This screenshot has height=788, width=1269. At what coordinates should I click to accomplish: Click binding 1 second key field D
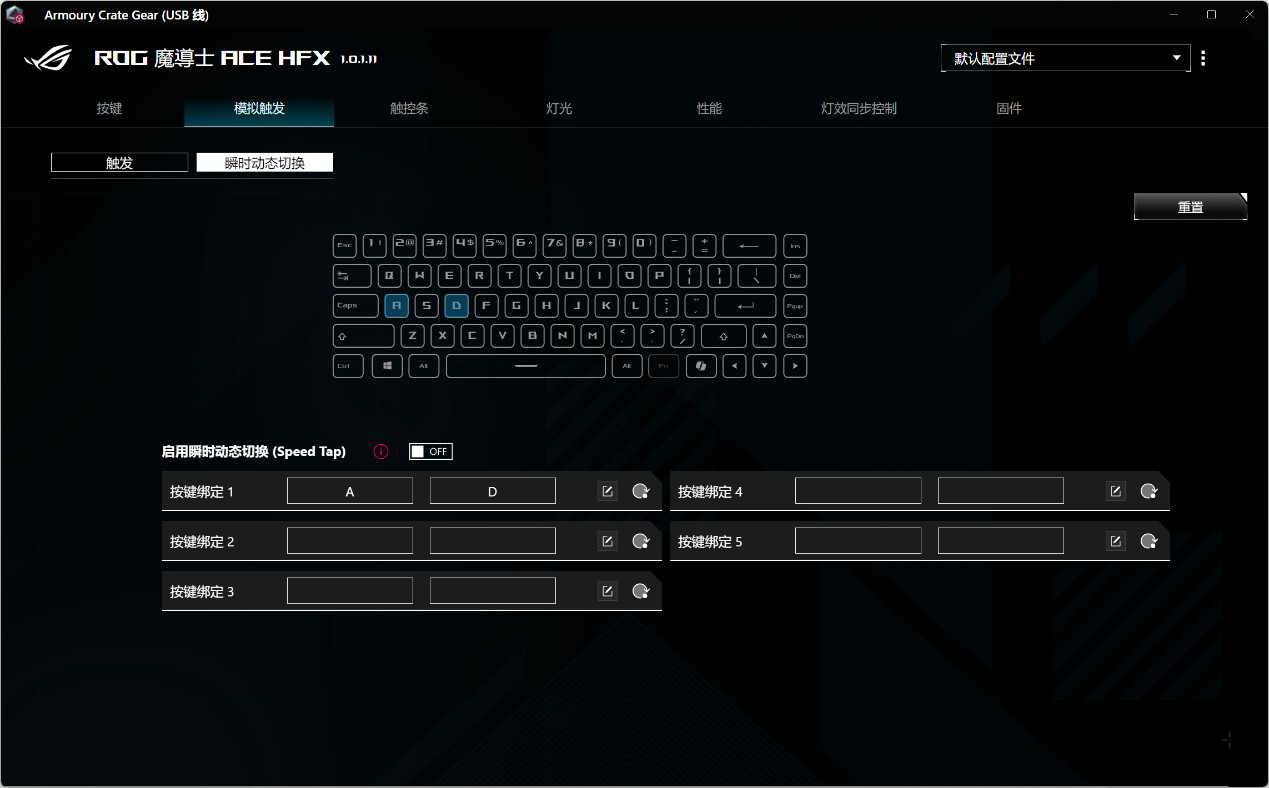493,491
